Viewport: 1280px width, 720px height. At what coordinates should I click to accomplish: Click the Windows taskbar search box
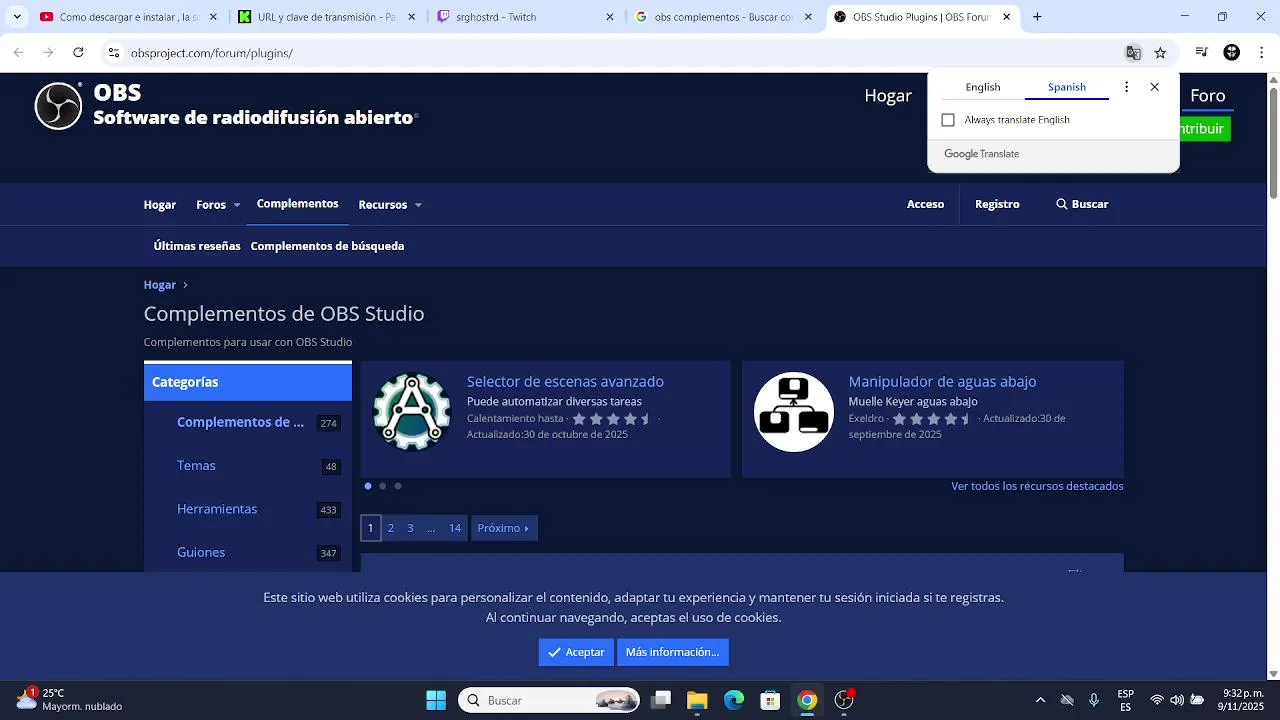(549, 700)
